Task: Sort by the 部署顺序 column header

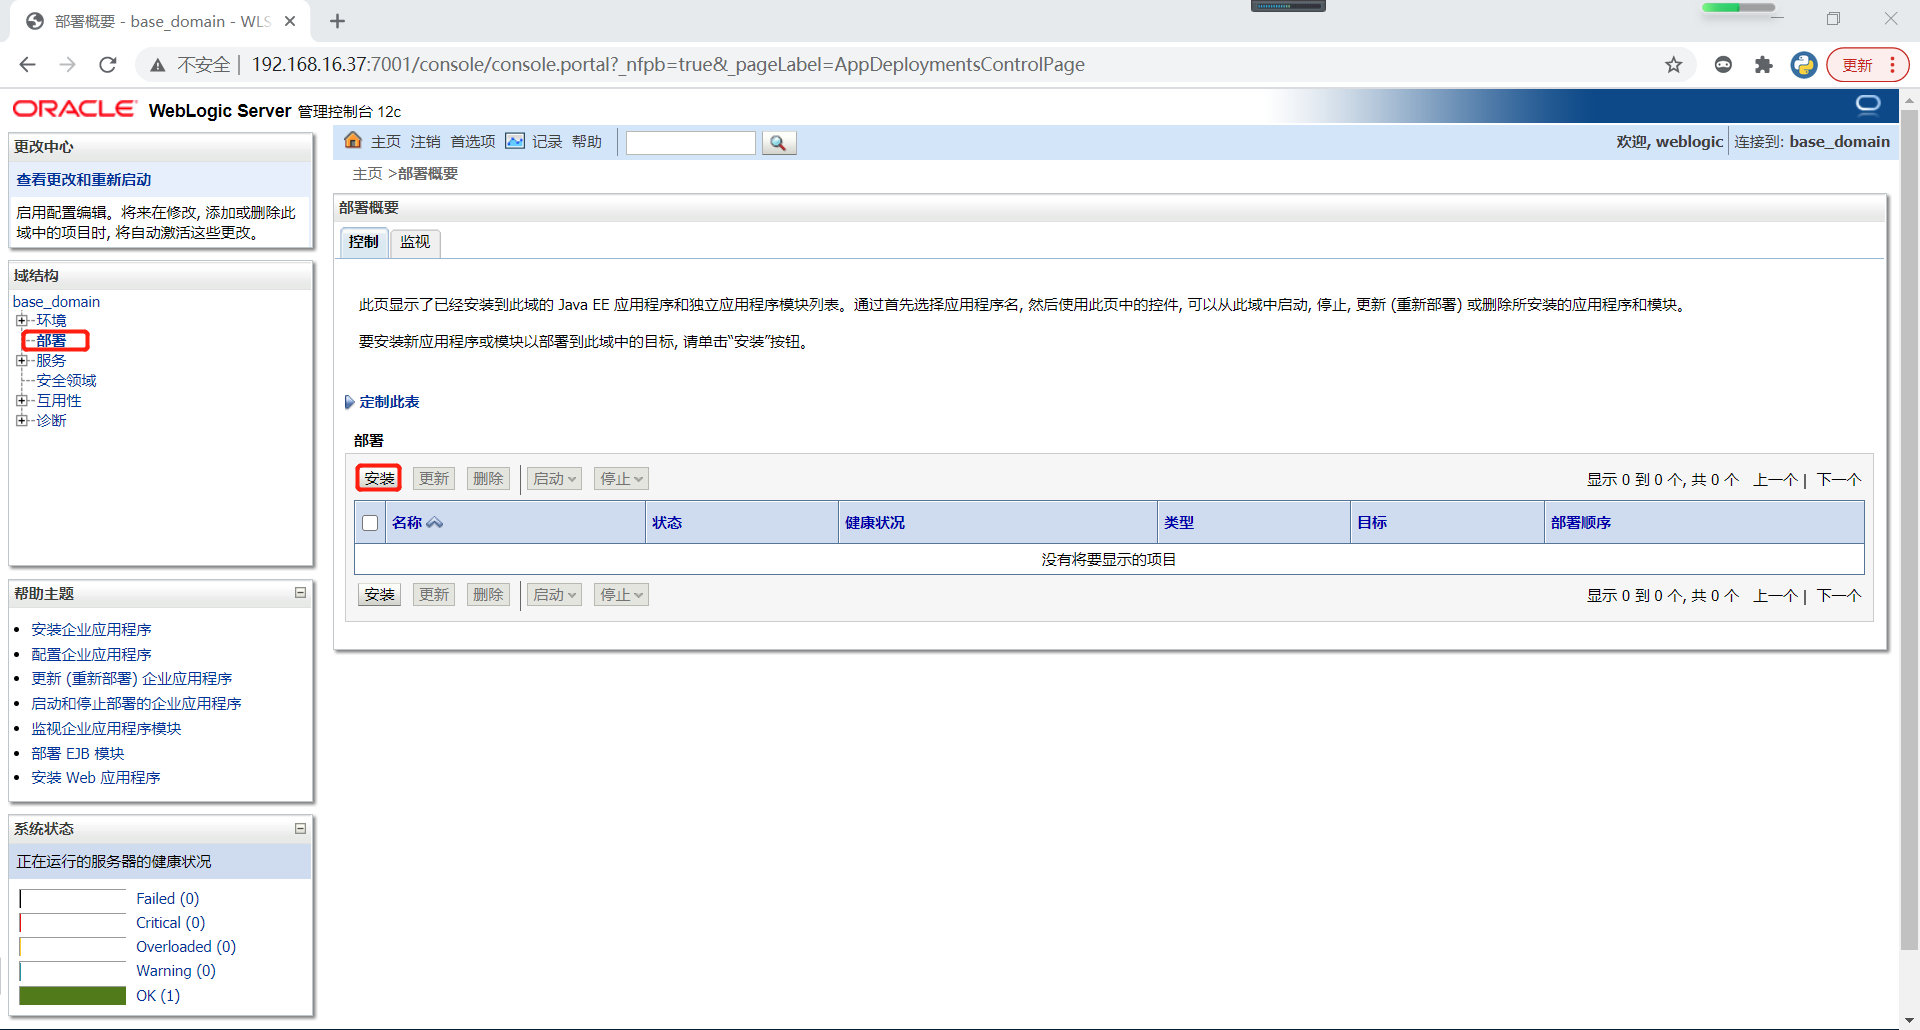Action: click(1581, 523)
